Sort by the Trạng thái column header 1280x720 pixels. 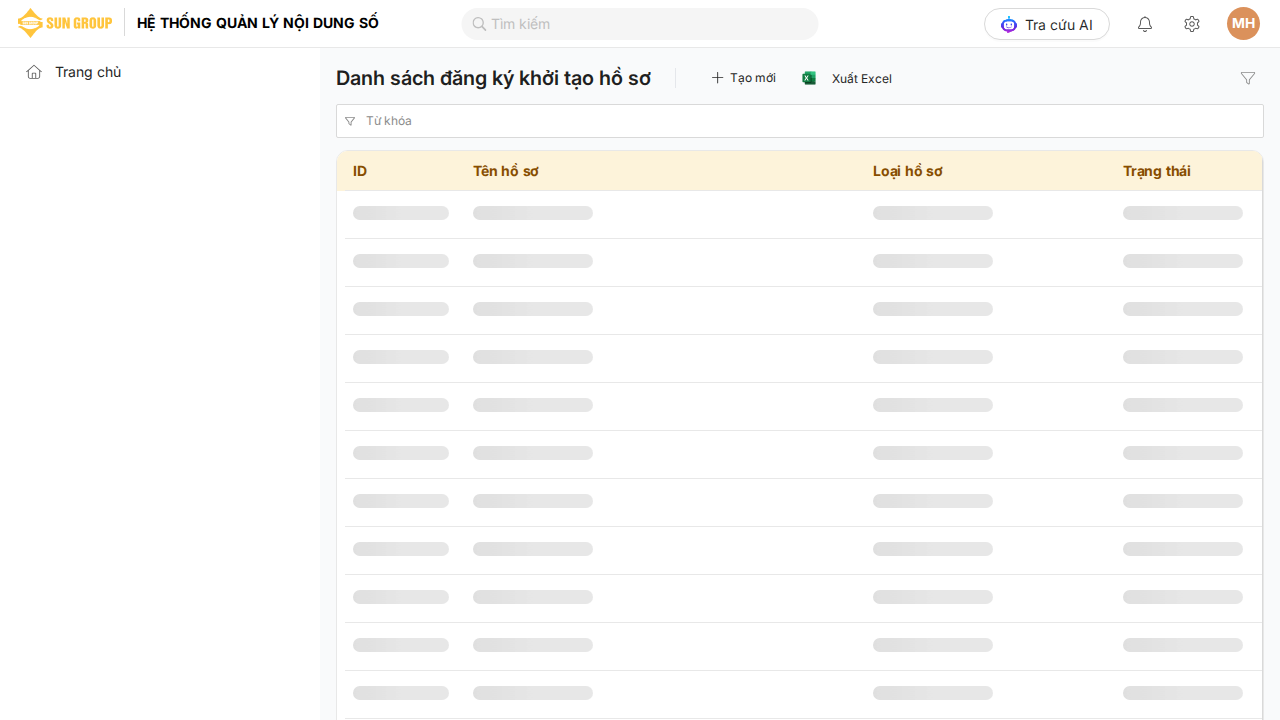[x=1156, y=171]
